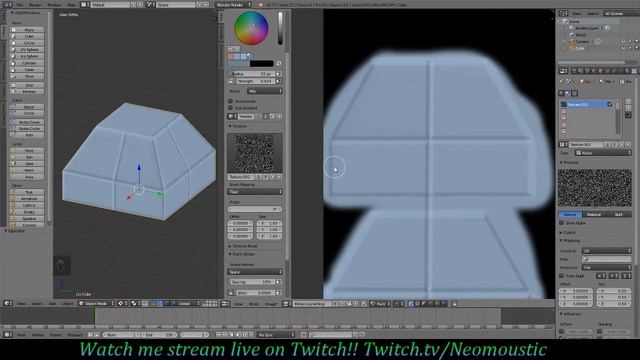Screen dimensions: 640x360
Task: Add a Cube mesh primitive
Action: (27, 36)
